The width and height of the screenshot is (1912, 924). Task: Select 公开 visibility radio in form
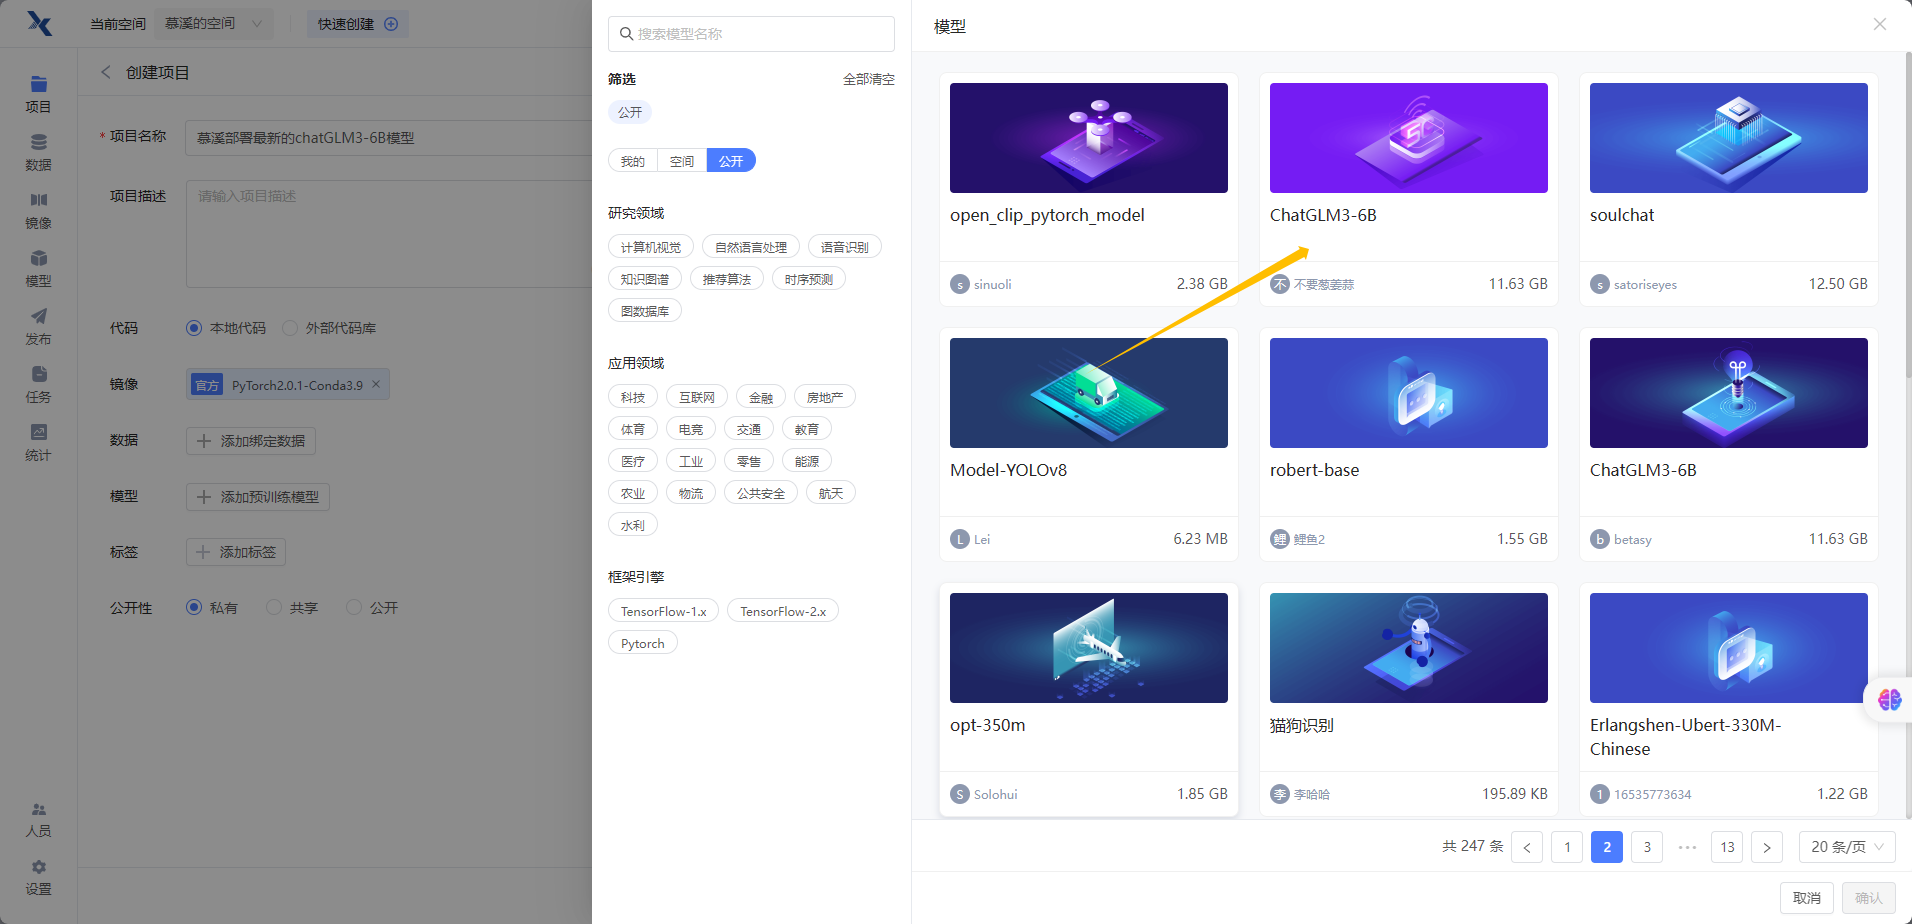354,608
